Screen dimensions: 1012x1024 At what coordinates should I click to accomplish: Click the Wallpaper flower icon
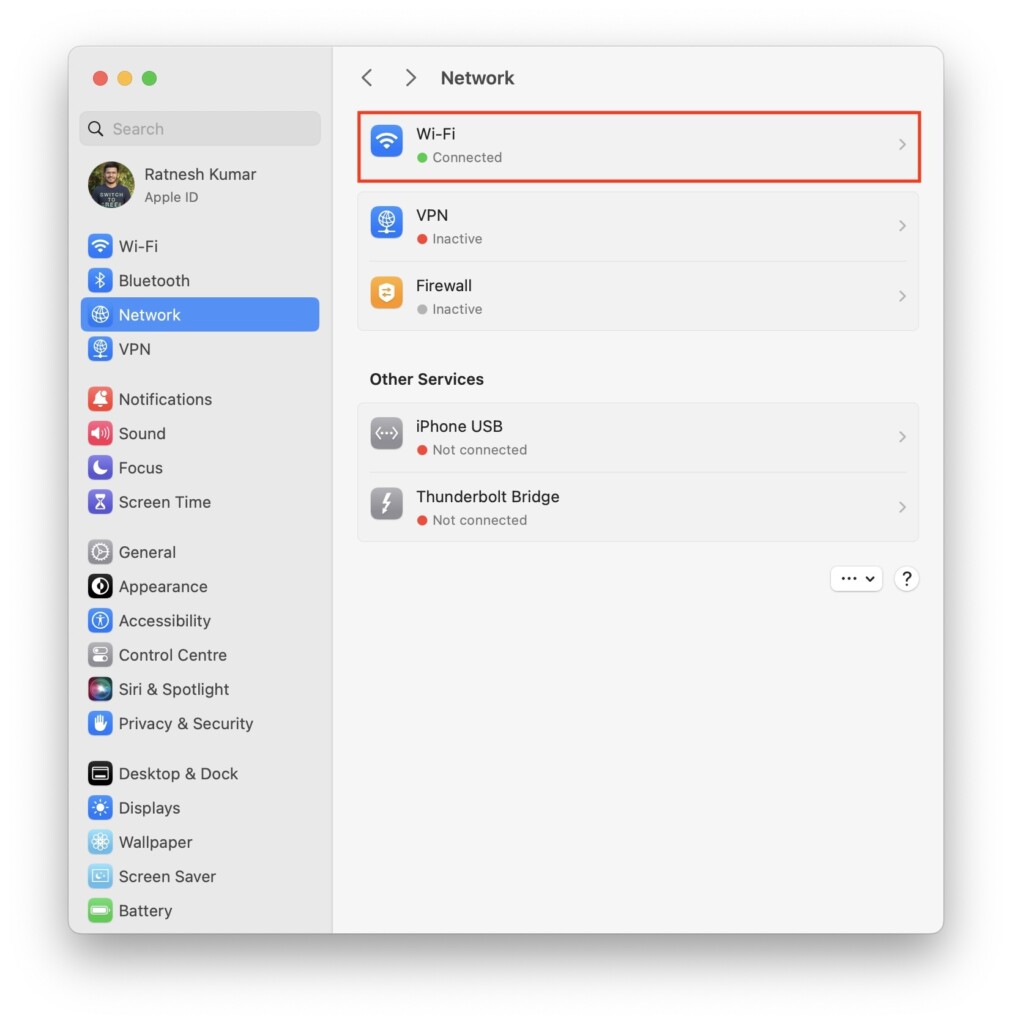pos(100,842)
